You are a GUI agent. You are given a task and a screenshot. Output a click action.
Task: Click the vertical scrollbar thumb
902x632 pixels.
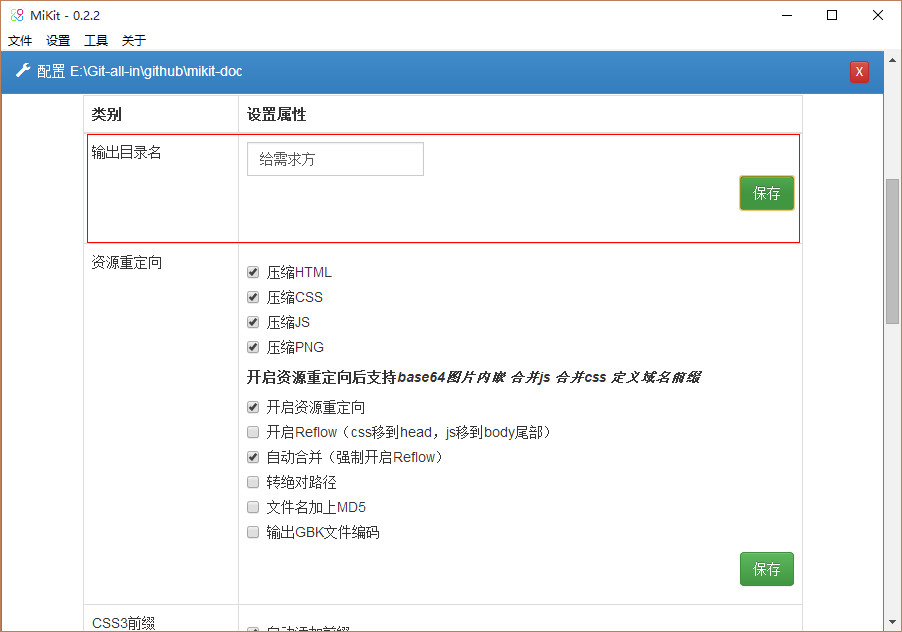coord(892,251)
